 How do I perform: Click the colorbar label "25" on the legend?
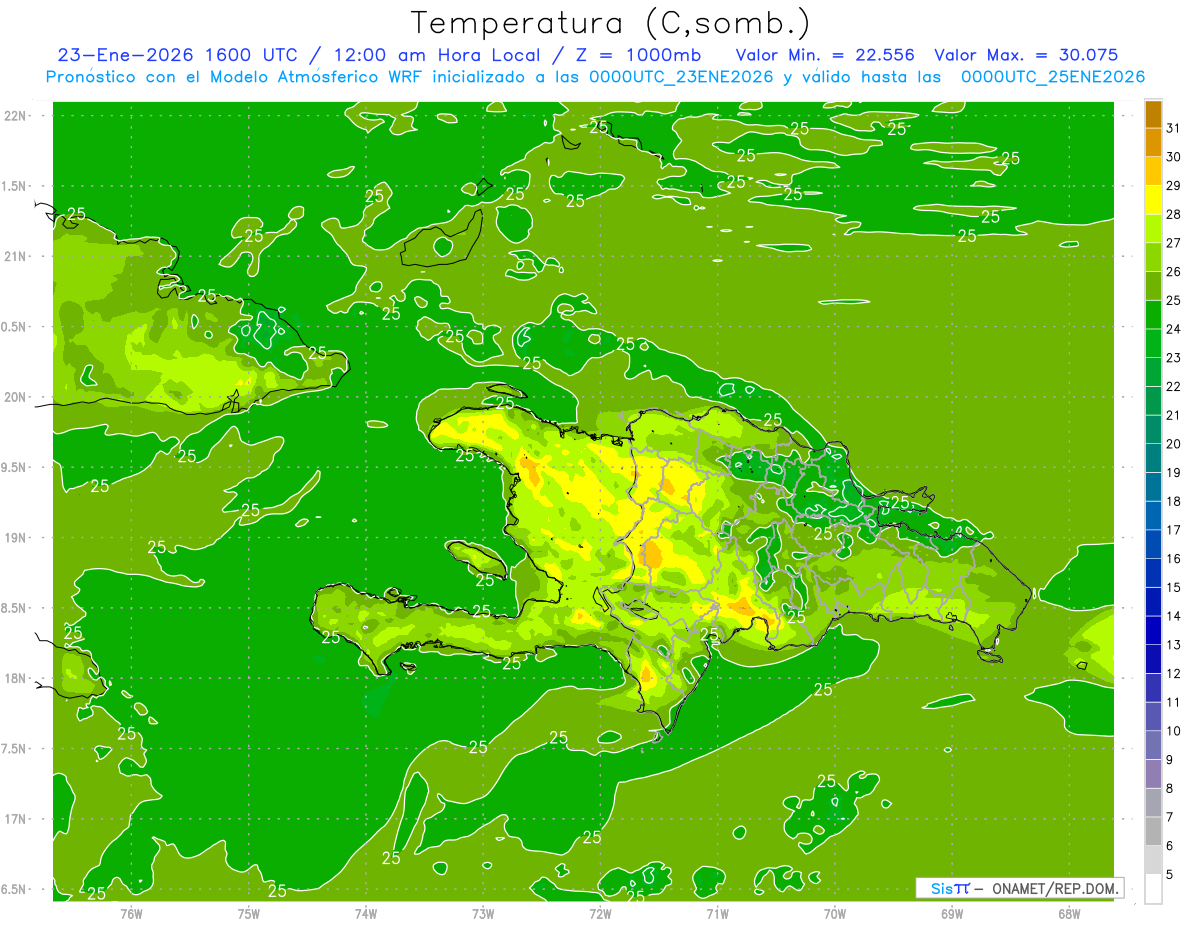pyautogui.click(x=1174, y=300)
